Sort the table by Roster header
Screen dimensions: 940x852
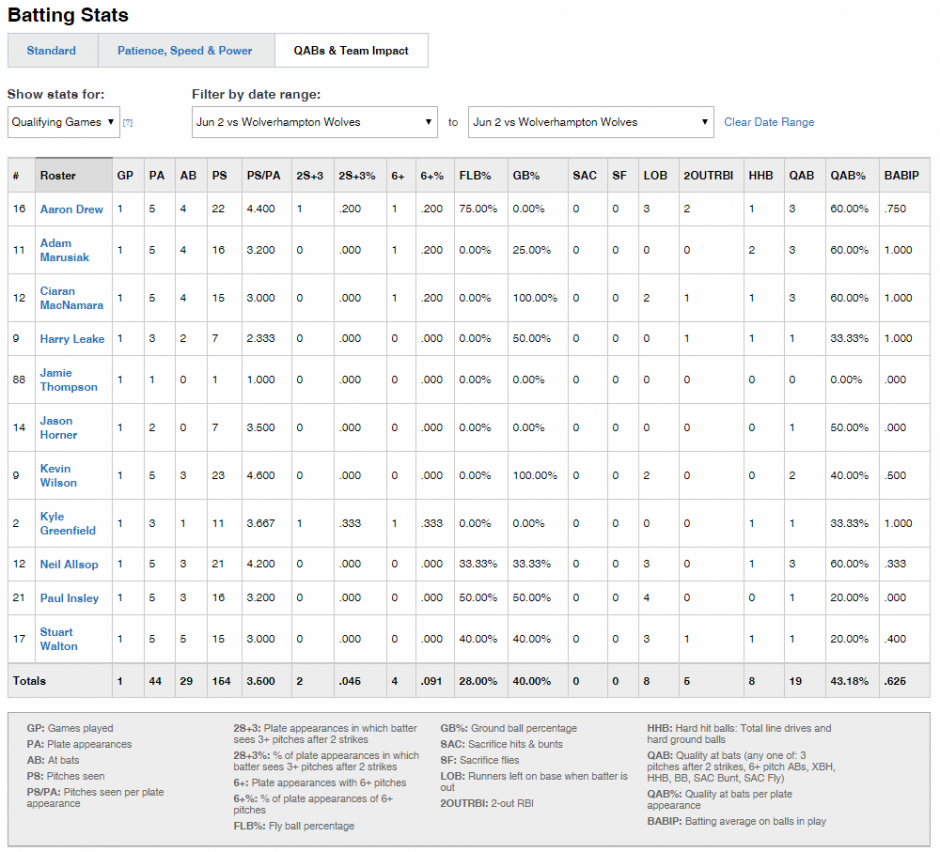pyautogui.click(x=74, y=176)
